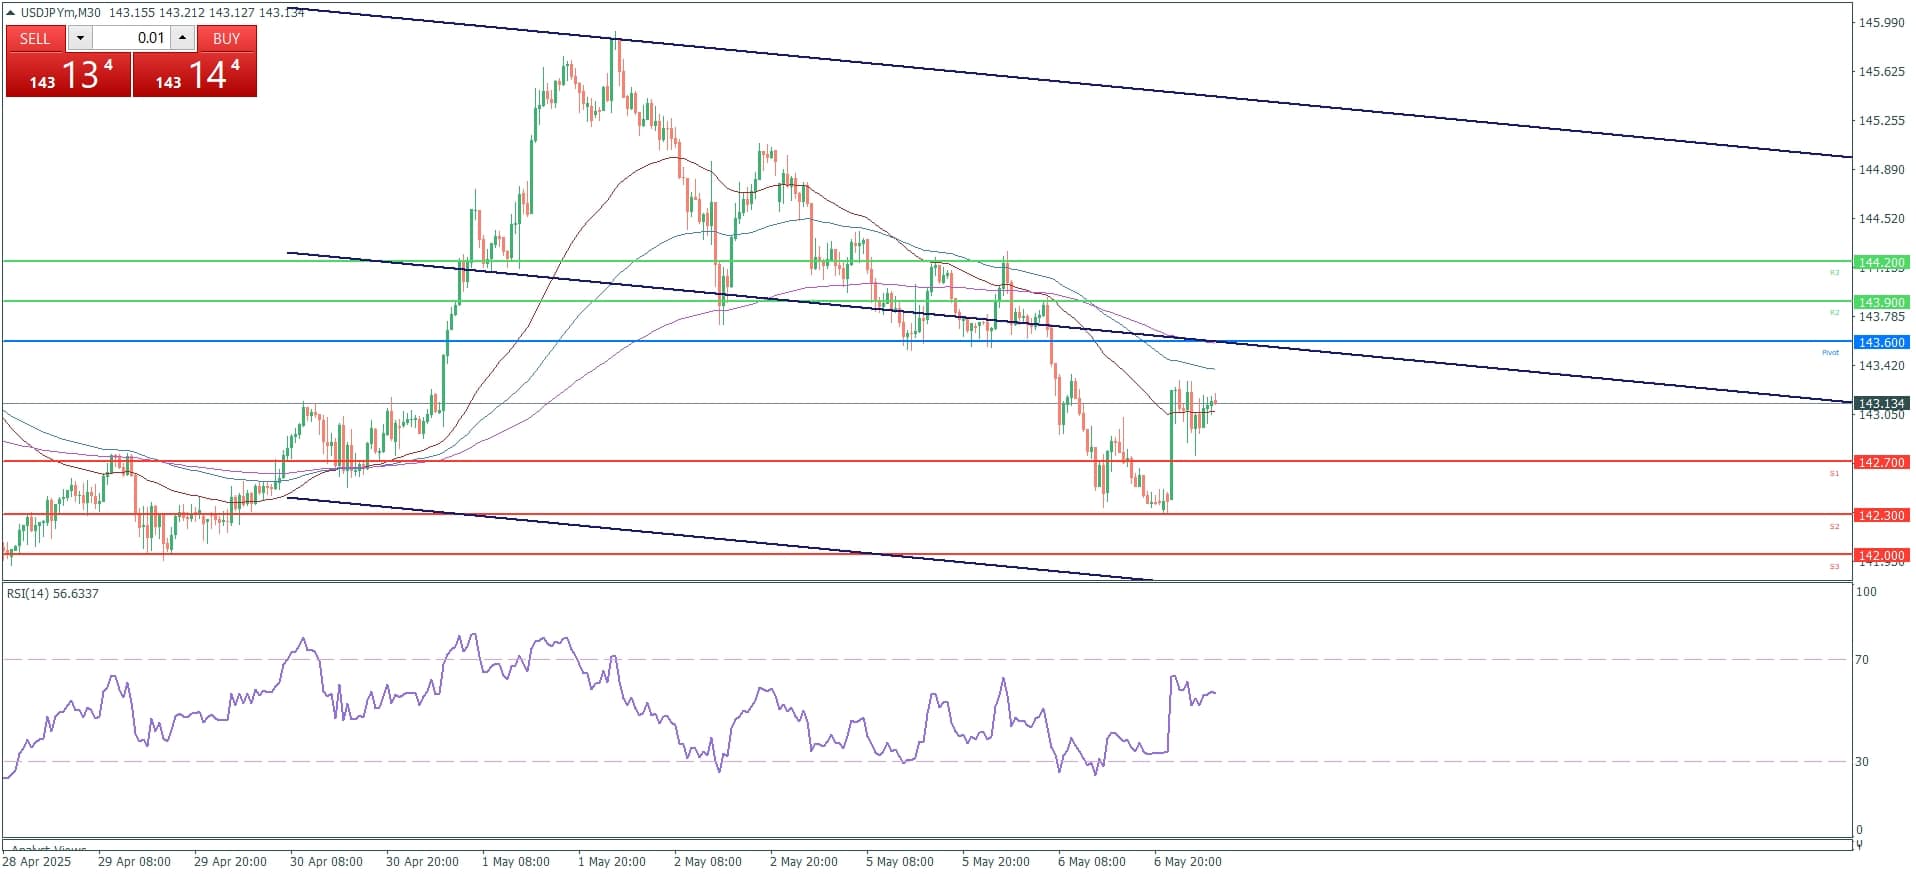Click the 1 May 20:00 time label
The width and height of the screenshot is (1916, 874).
click(612, 862)
